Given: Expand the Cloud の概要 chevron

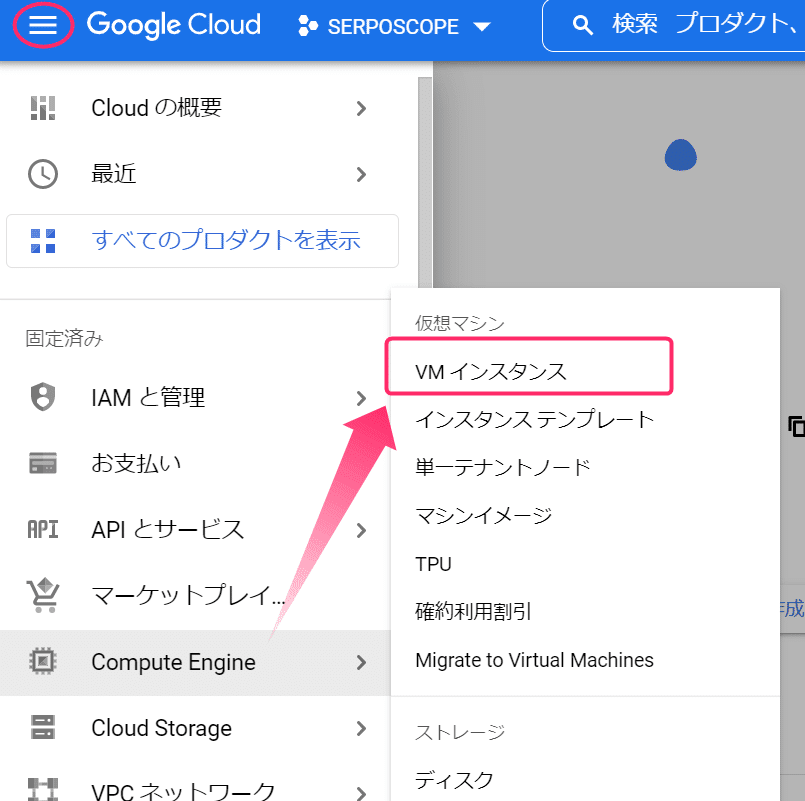Looking at the screenshot, I should pos(361,108).
